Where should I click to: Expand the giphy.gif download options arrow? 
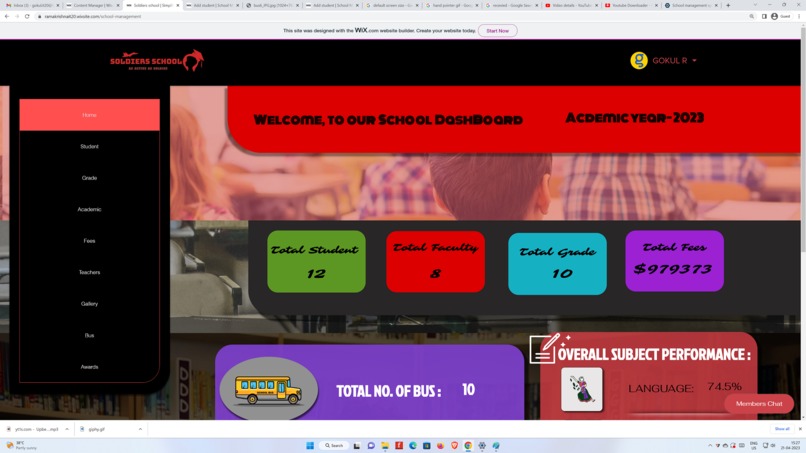point(140,429)
